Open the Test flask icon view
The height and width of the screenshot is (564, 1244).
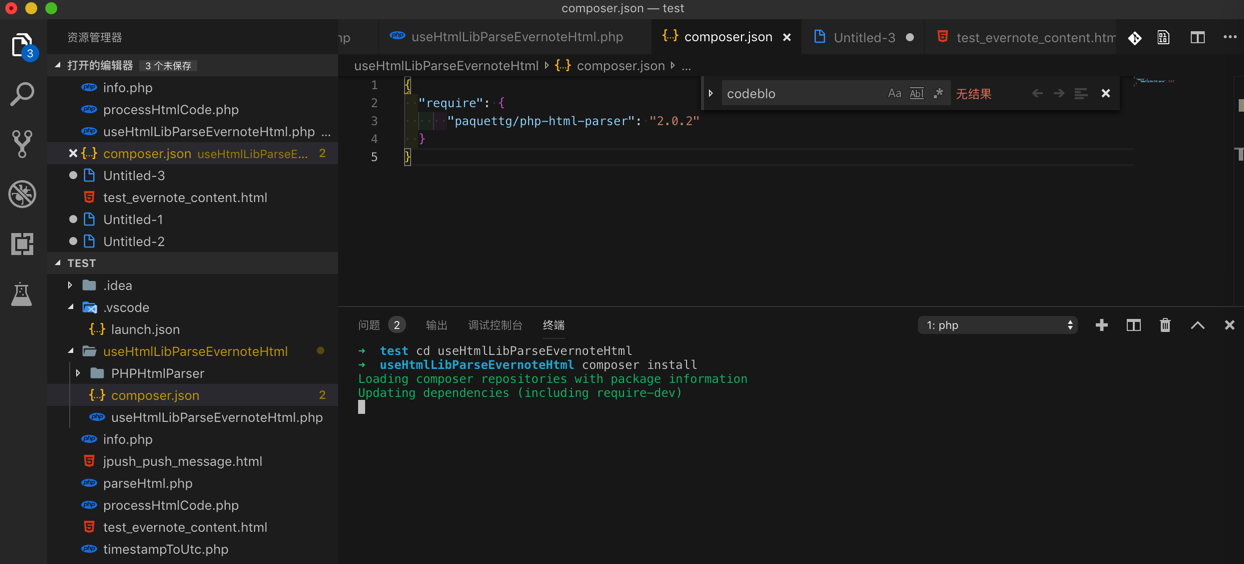[22, 294]
